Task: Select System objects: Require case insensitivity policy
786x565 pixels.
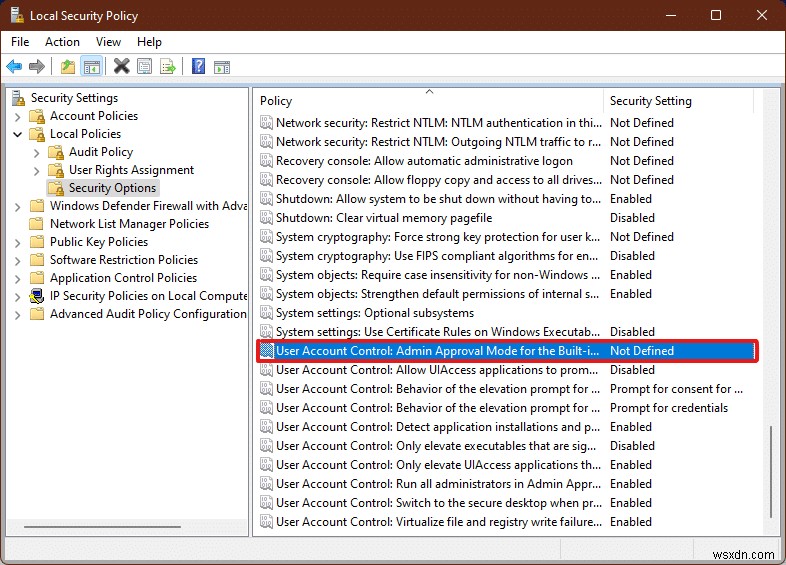Action: click(507, 275)
